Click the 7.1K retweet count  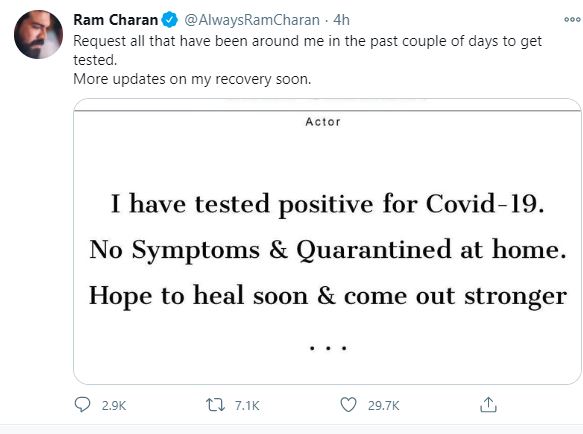[247, 405]
